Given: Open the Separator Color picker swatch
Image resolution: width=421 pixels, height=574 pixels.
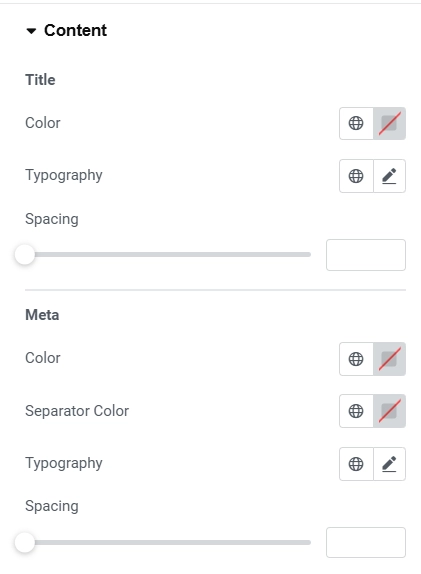Looking at the screenshot, I should [x=390, y=411].
